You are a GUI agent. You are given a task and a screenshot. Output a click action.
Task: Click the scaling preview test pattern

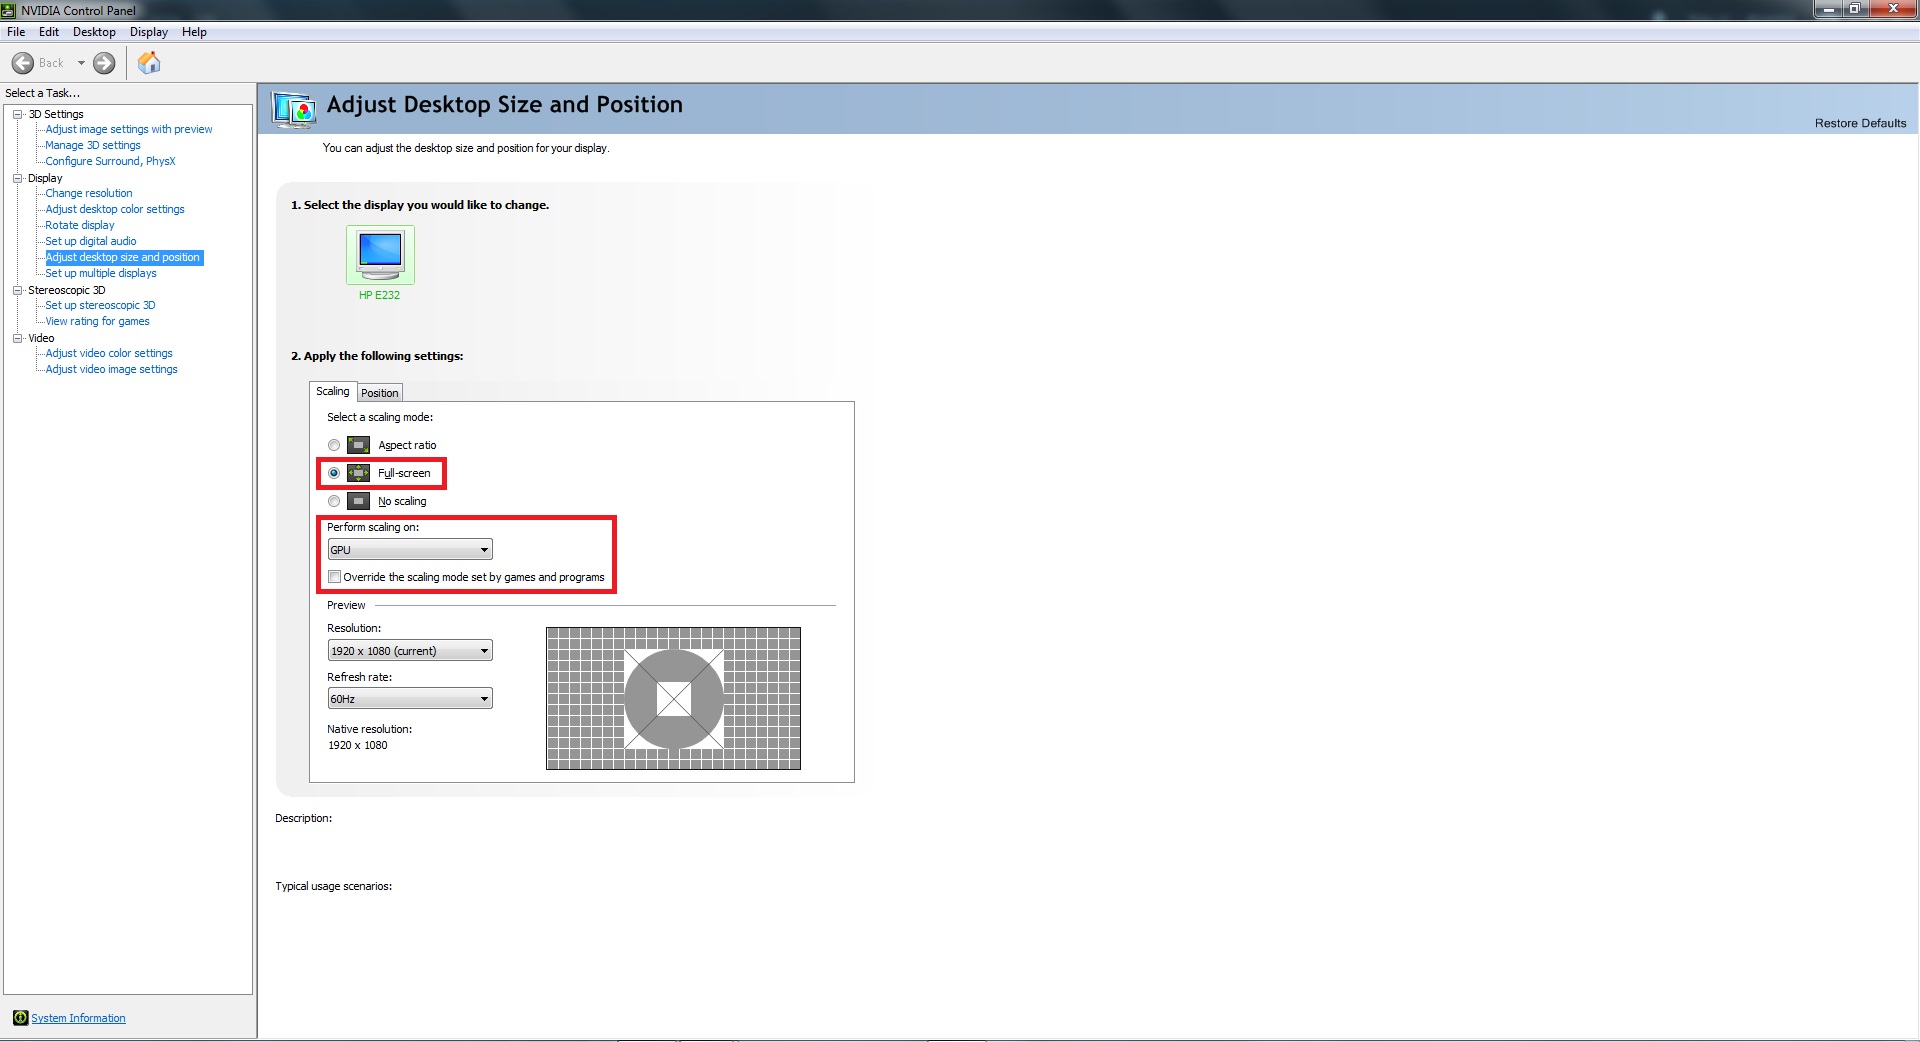(673, 698)
